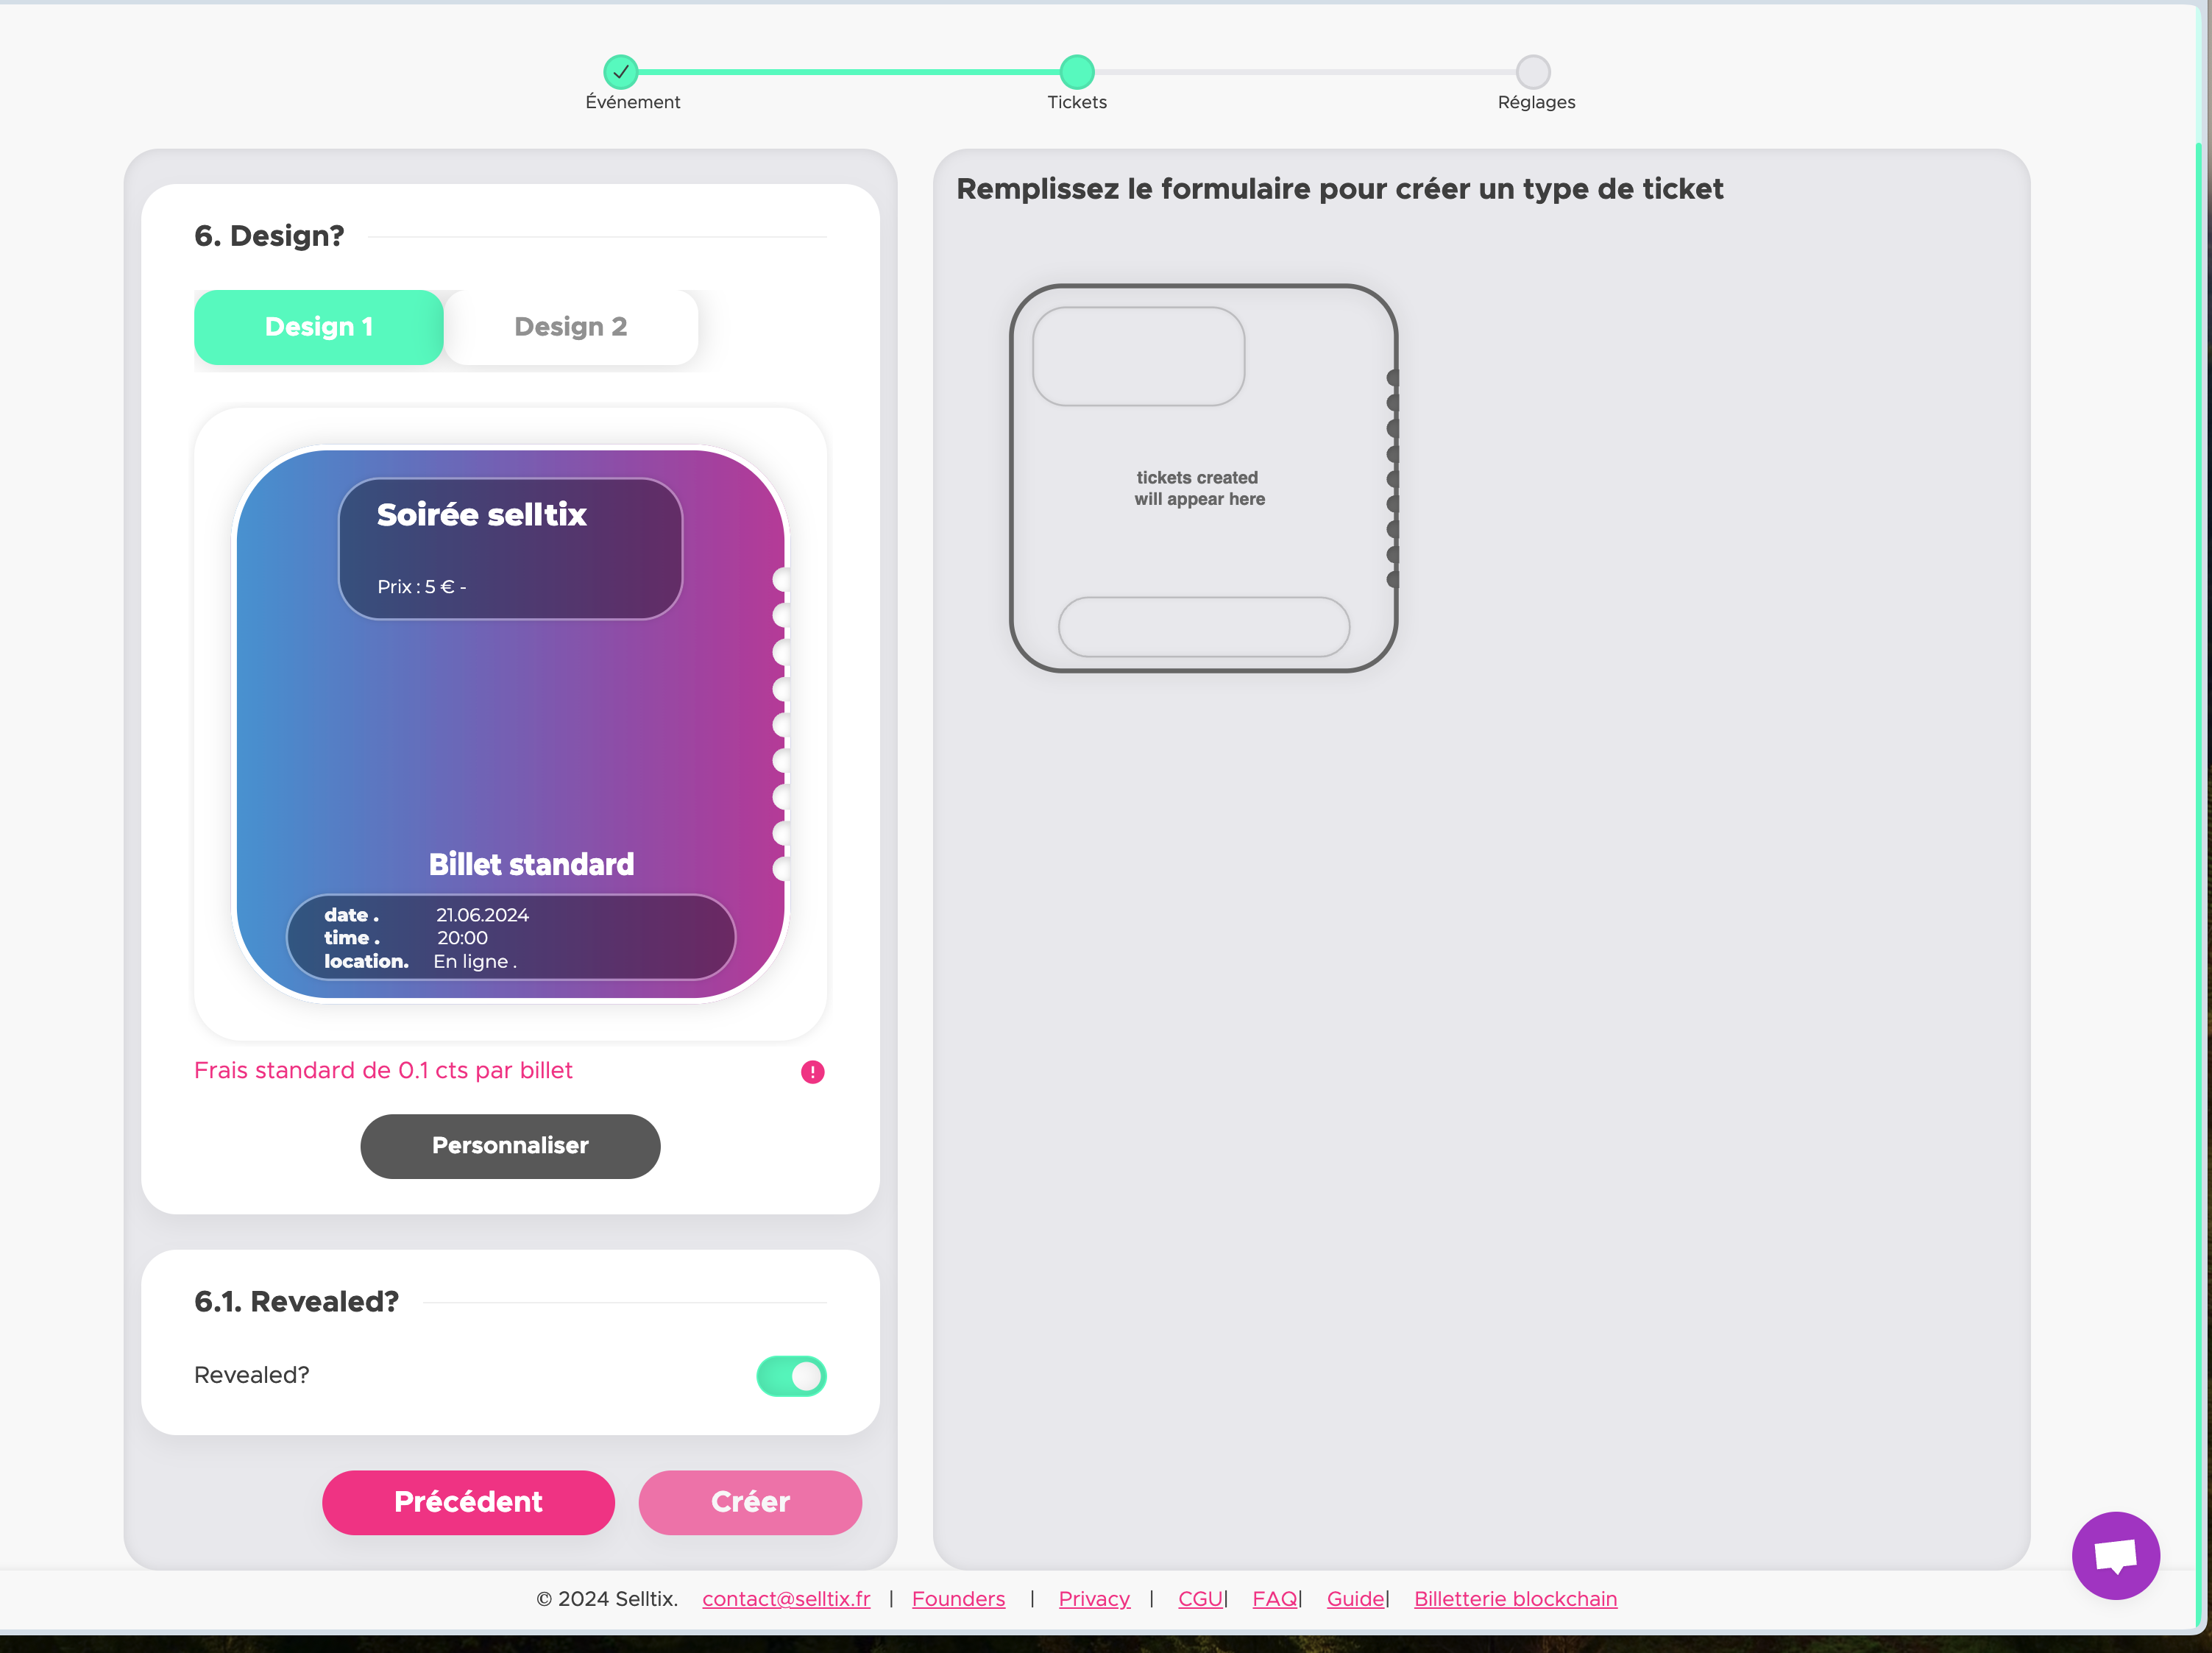Open the contact@selltix.fr email link
Screen dimensions: 2212x1653
[786, 1599]
